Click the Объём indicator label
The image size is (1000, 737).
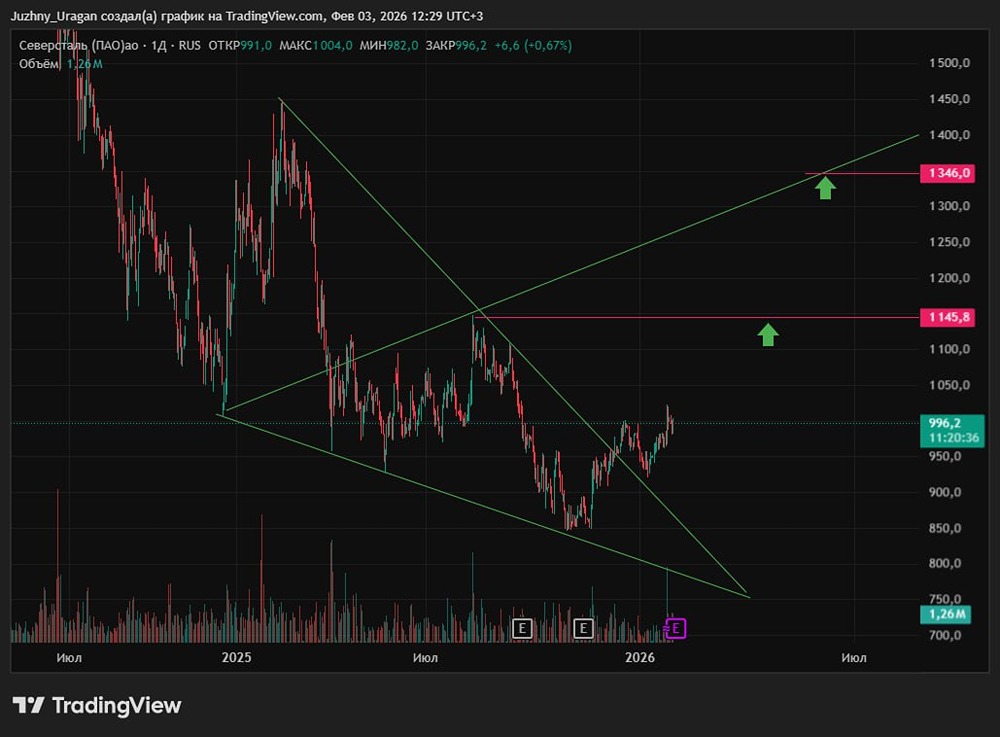tap(39, 64)
